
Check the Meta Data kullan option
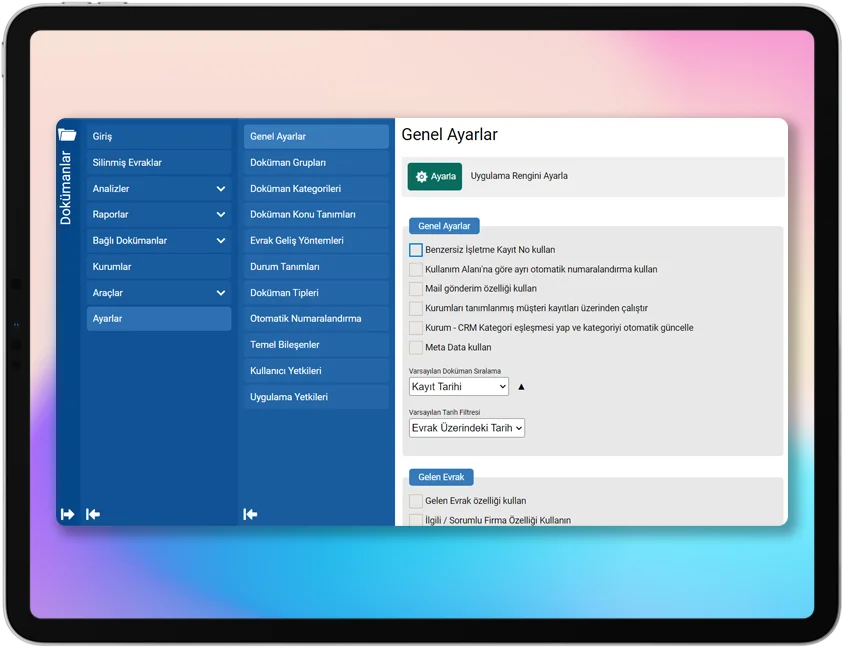pyautogui.click(x=416, y=347)
